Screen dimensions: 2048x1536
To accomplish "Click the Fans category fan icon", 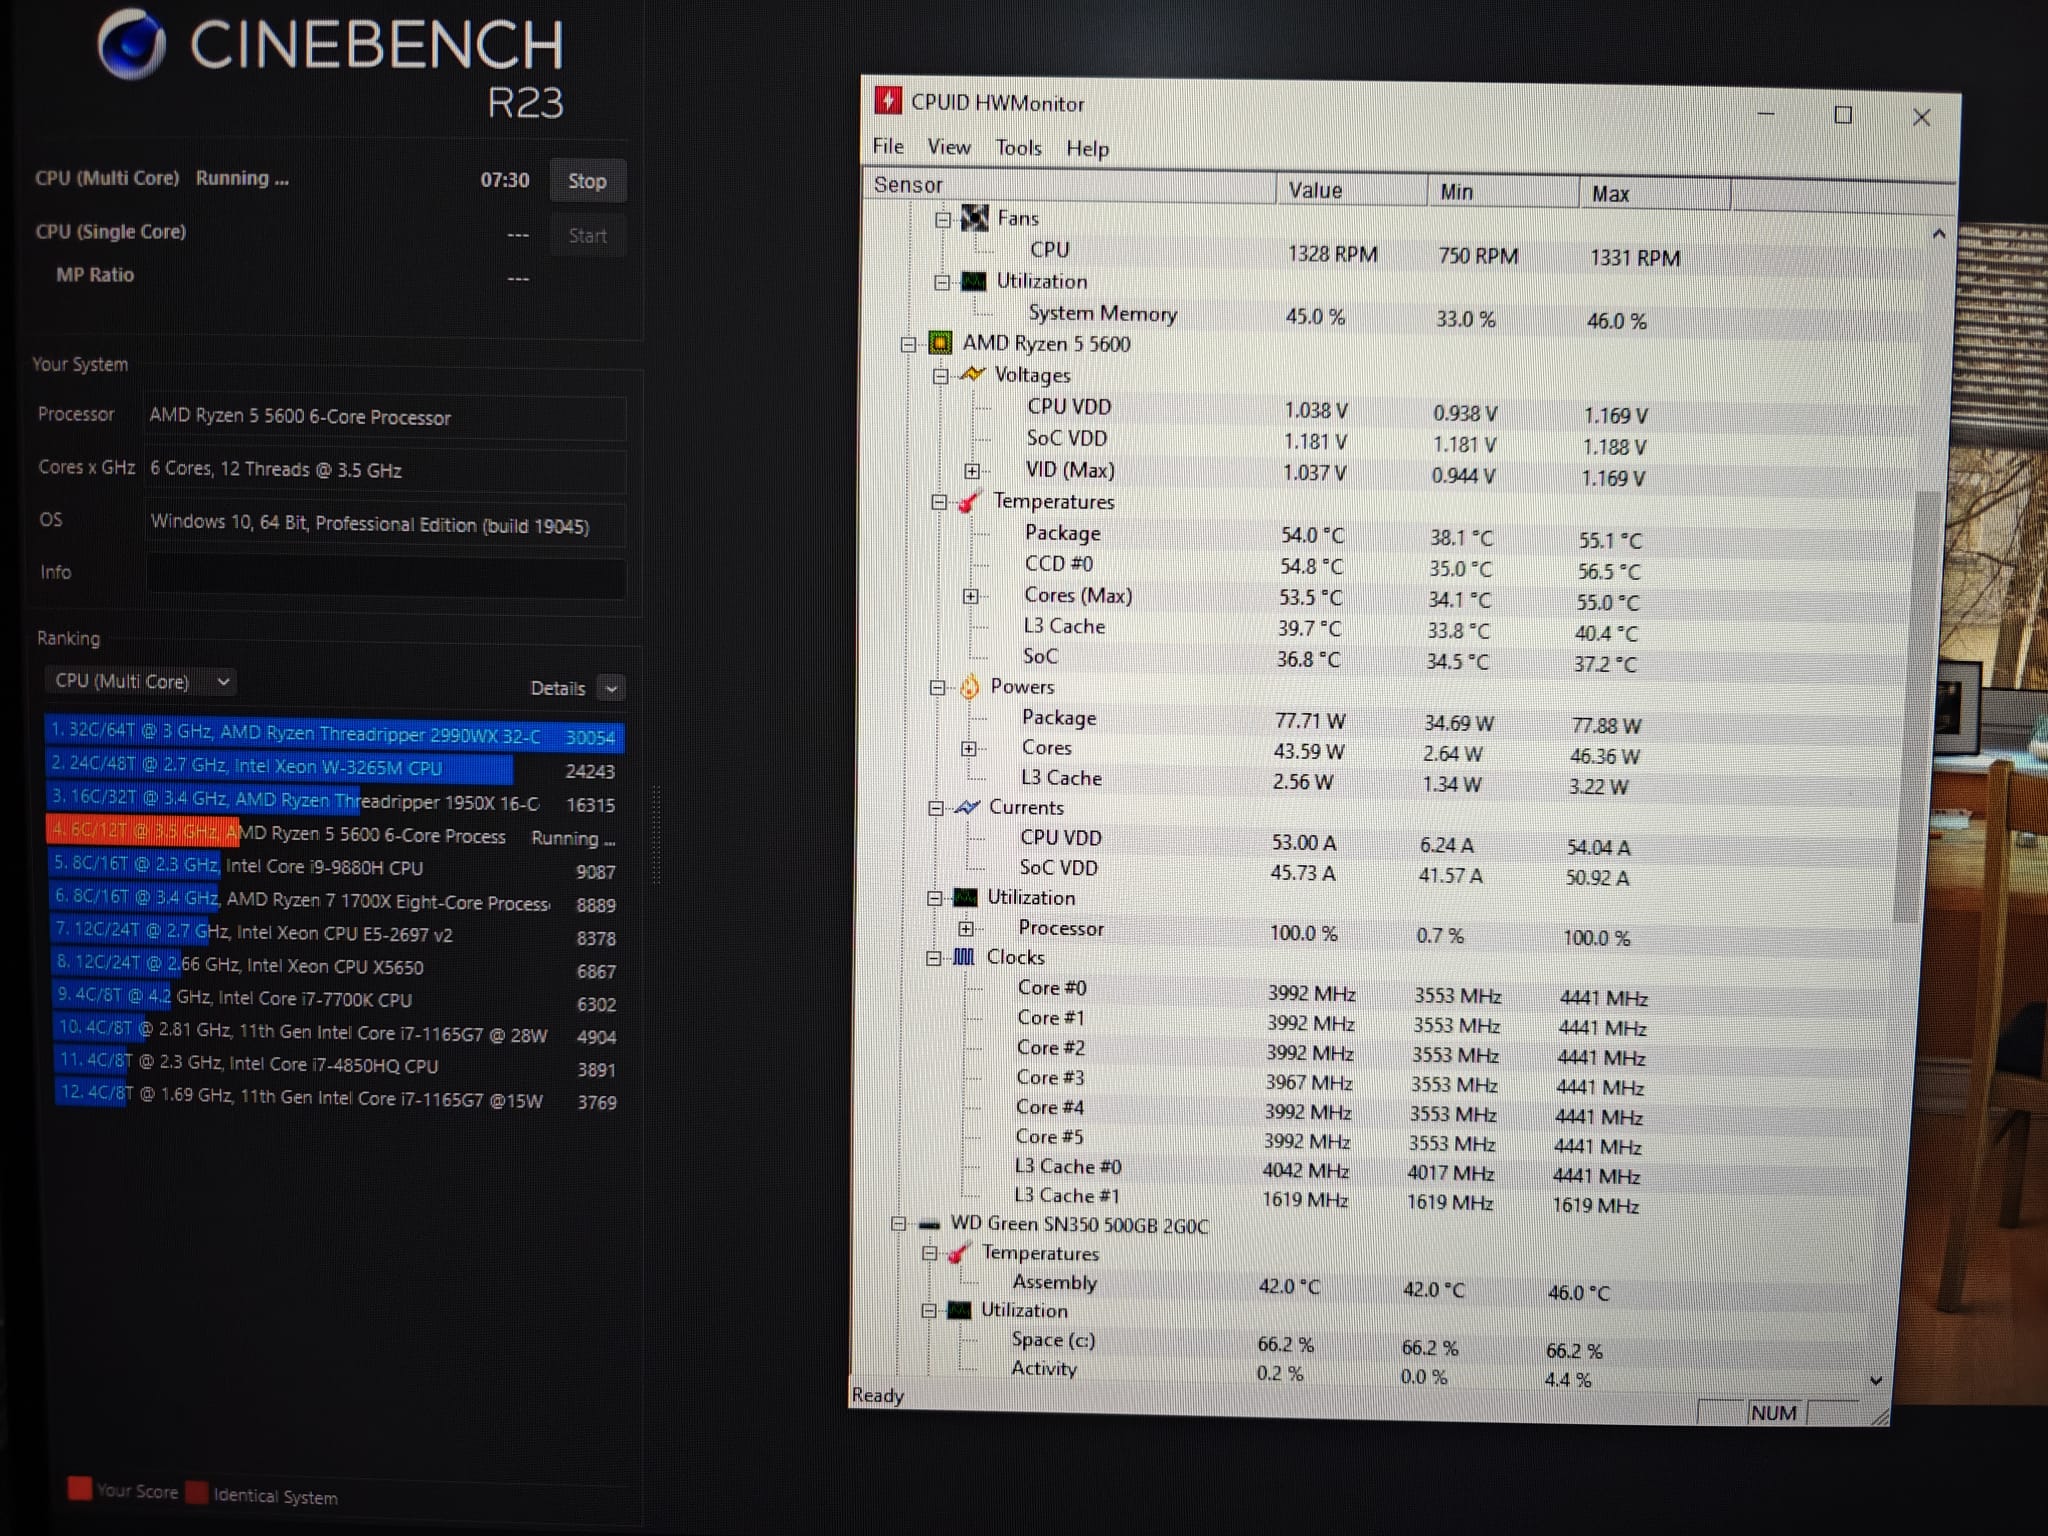I will (x=974, y=217).
